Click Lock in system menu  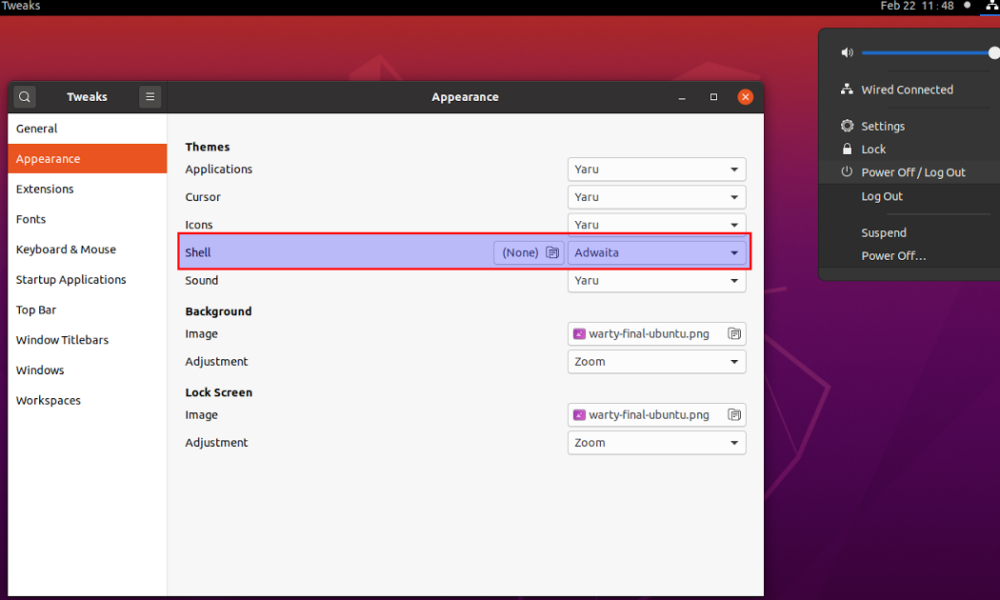click(873, 149)
